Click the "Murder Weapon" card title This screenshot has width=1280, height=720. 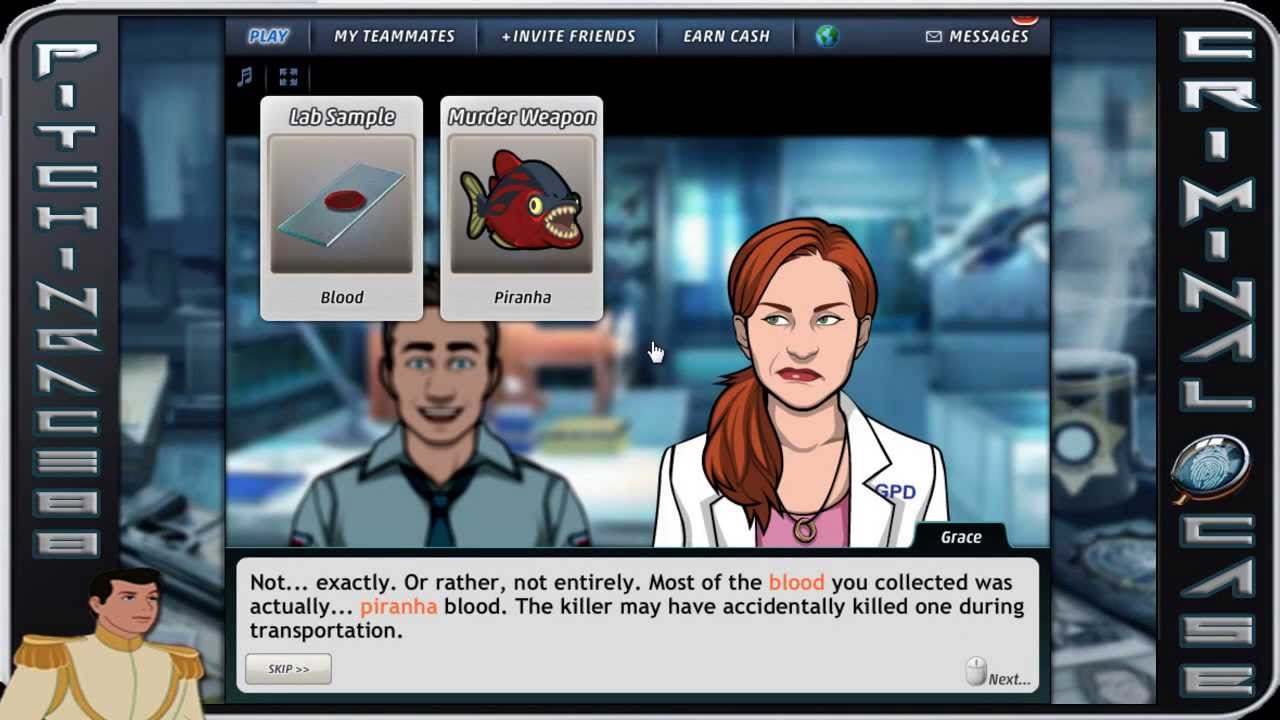pyautogui.click(x=521, y=117)
